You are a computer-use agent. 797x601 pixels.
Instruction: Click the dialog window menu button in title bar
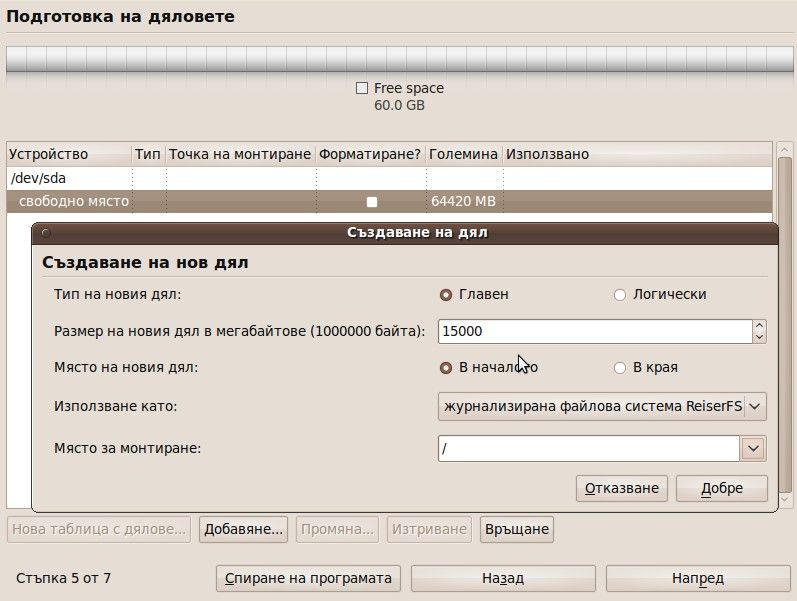(46, 233)
